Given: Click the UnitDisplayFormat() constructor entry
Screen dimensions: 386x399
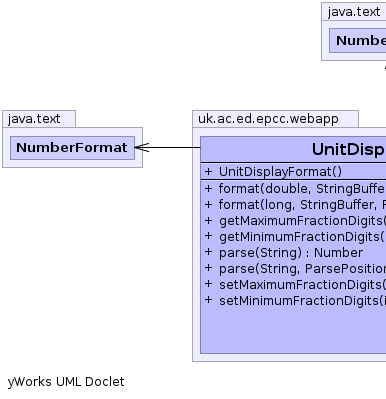Looking at the screenshot, I should tap(280, 172).
